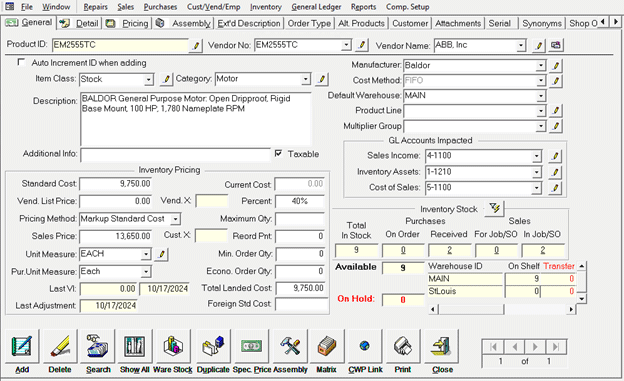624x381 pixels.
Task: Click edit pencil next to Cost Method
Action: 556,81
